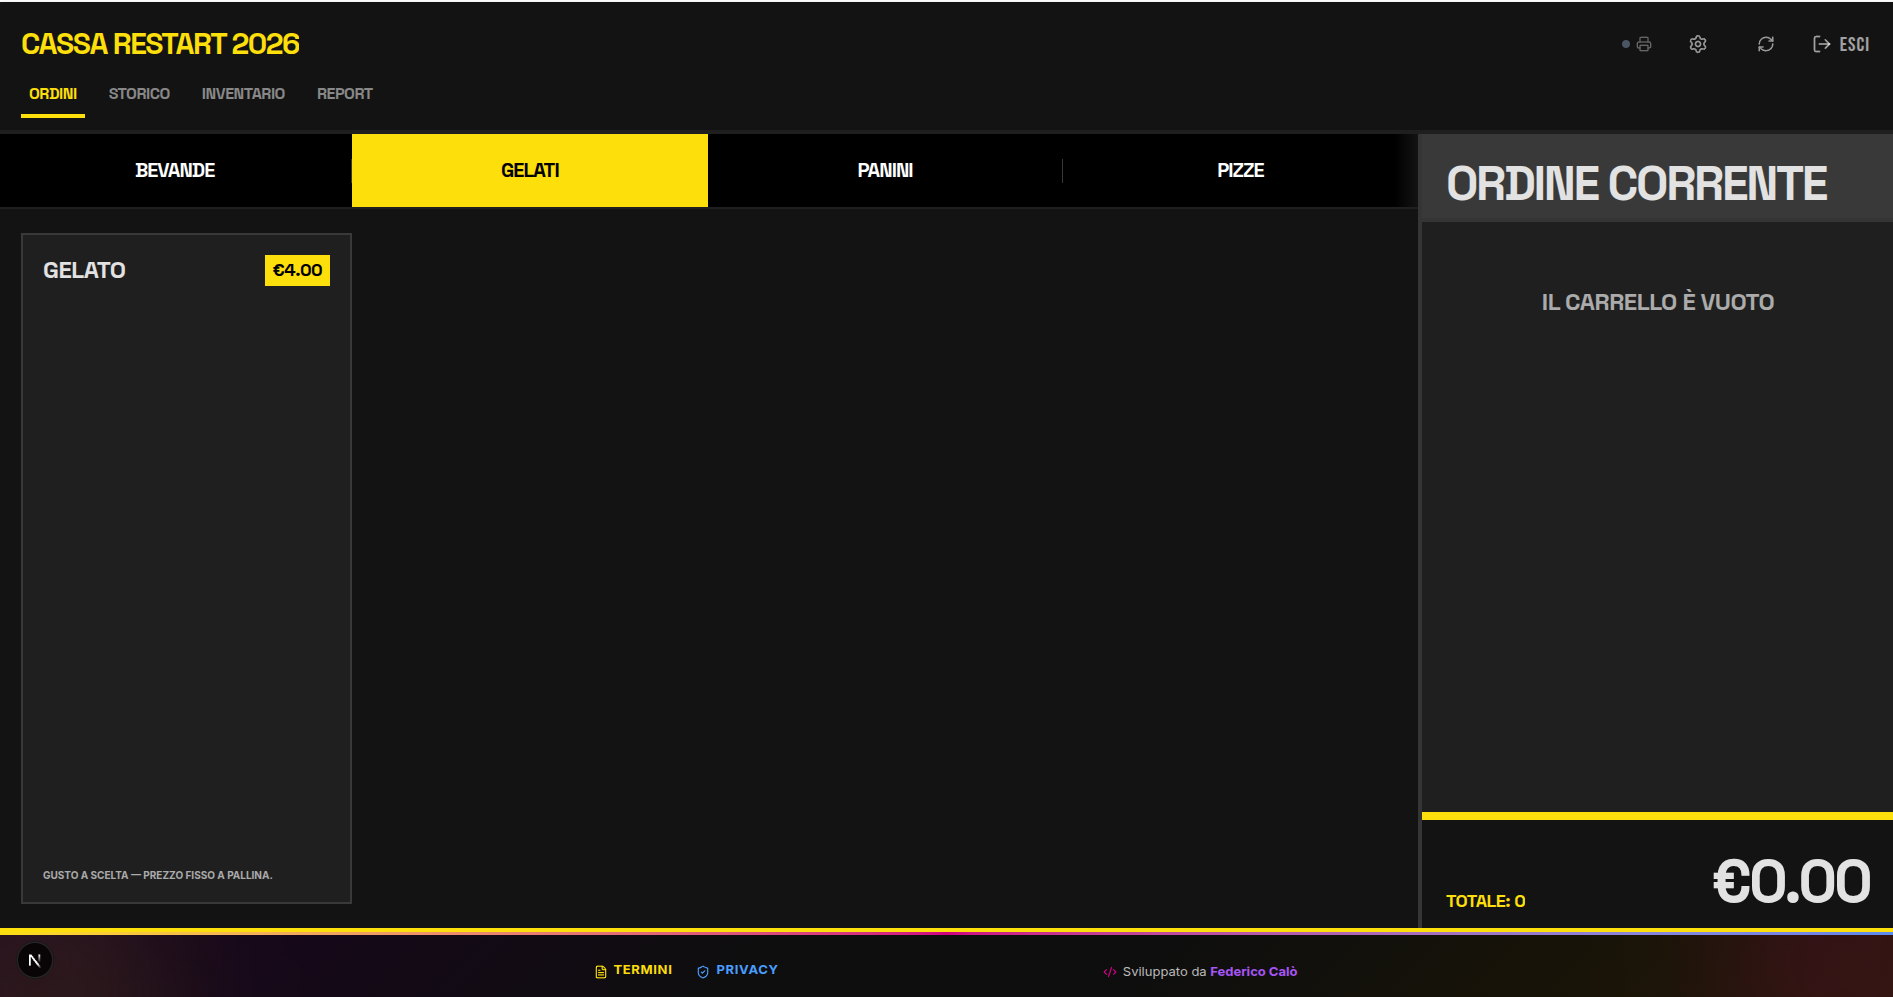Open the PRIVACY link in the footer
The height and width of the screenshot is (997, 1893).
coord(737,970)
